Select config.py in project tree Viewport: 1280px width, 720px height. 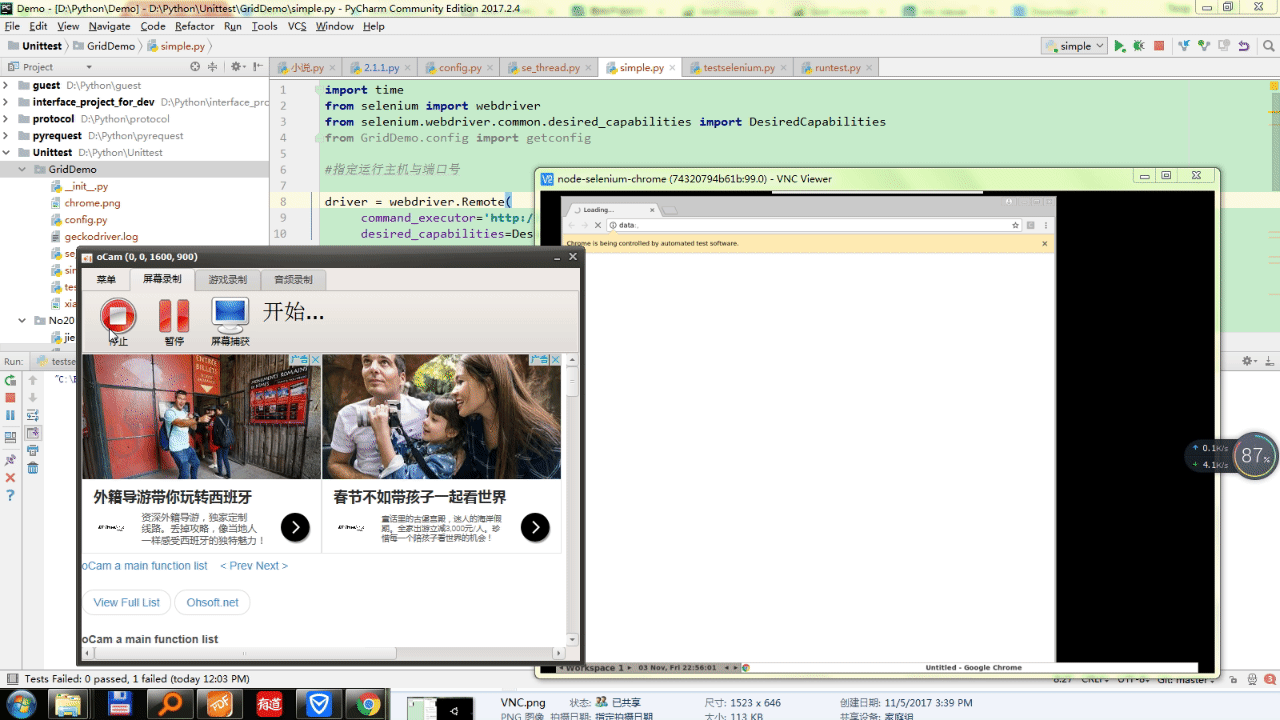pos(86,220)
